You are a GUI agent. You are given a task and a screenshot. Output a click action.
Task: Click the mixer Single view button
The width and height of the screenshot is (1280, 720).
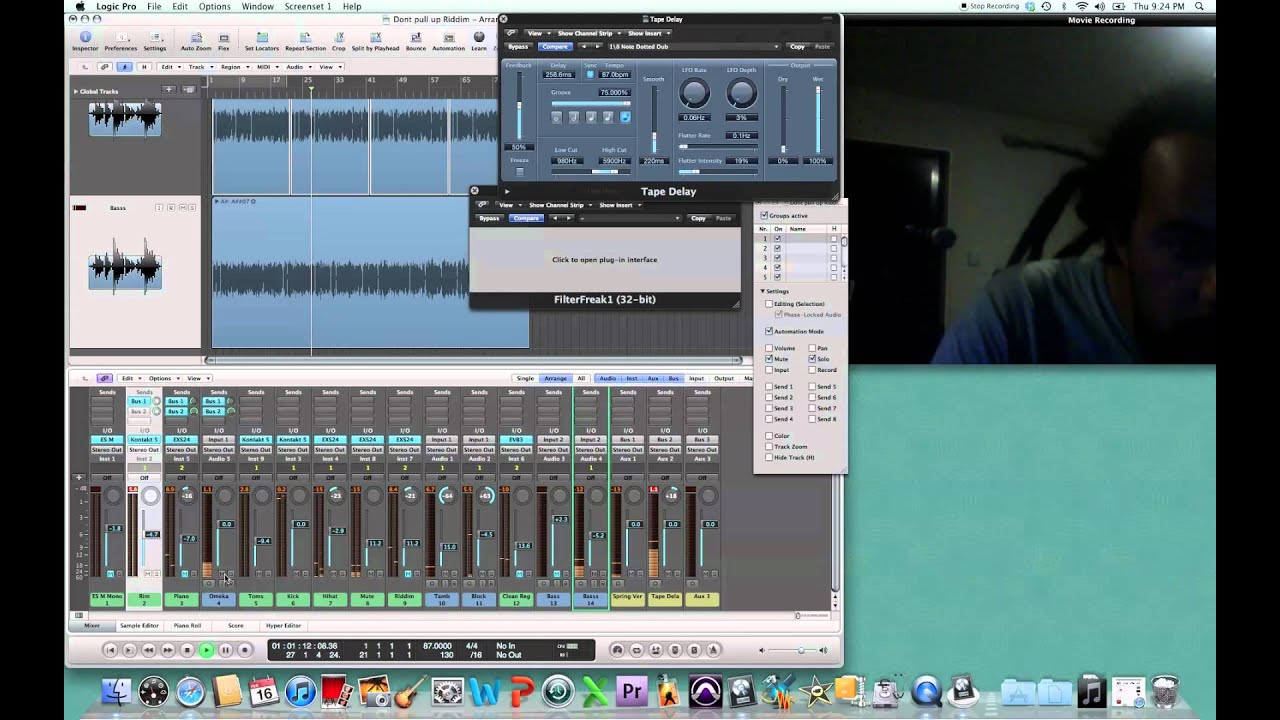pos(525,378)
